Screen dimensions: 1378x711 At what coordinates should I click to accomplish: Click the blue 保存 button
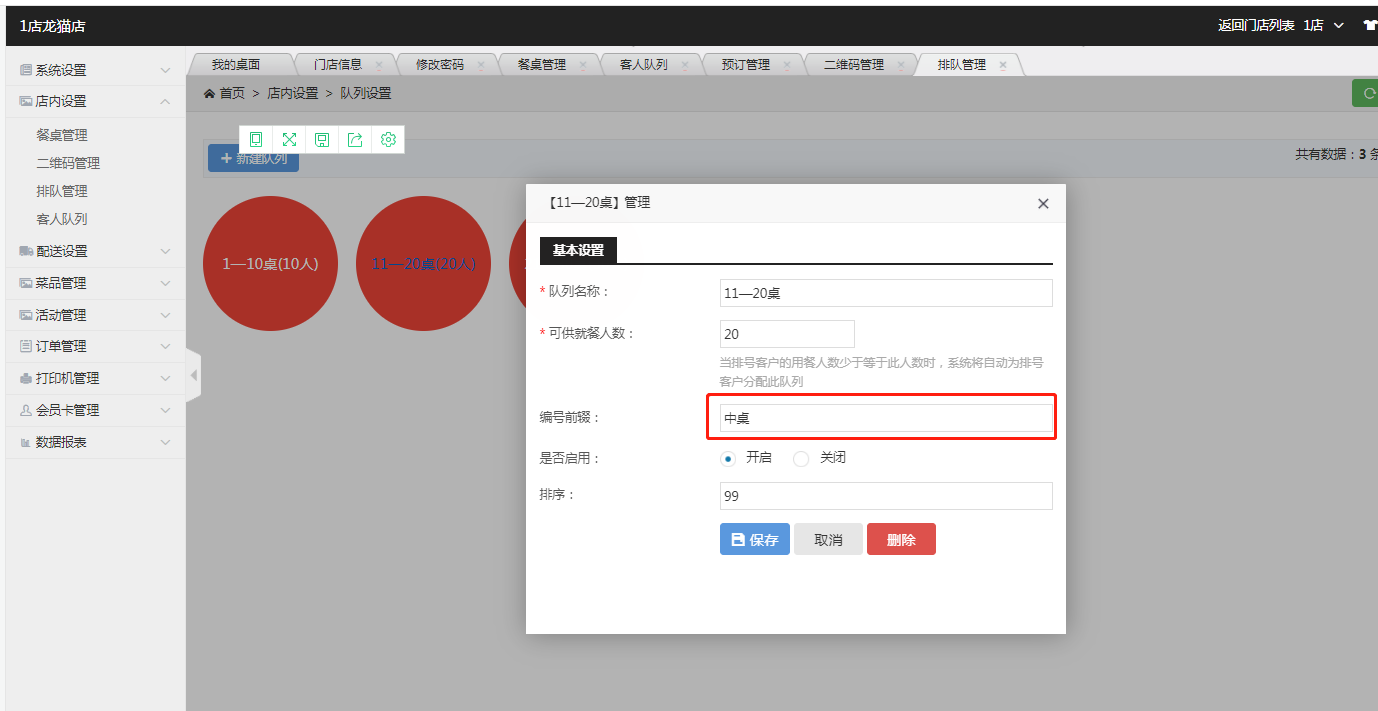coord(754,540)
